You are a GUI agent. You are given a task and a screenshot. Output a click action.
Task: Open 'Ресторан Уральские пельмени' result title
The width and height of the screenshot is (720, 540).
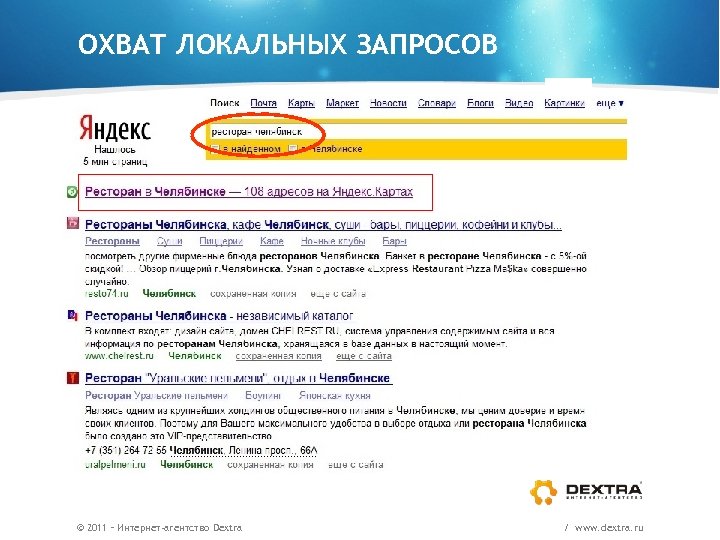click(x=237, y=378)
